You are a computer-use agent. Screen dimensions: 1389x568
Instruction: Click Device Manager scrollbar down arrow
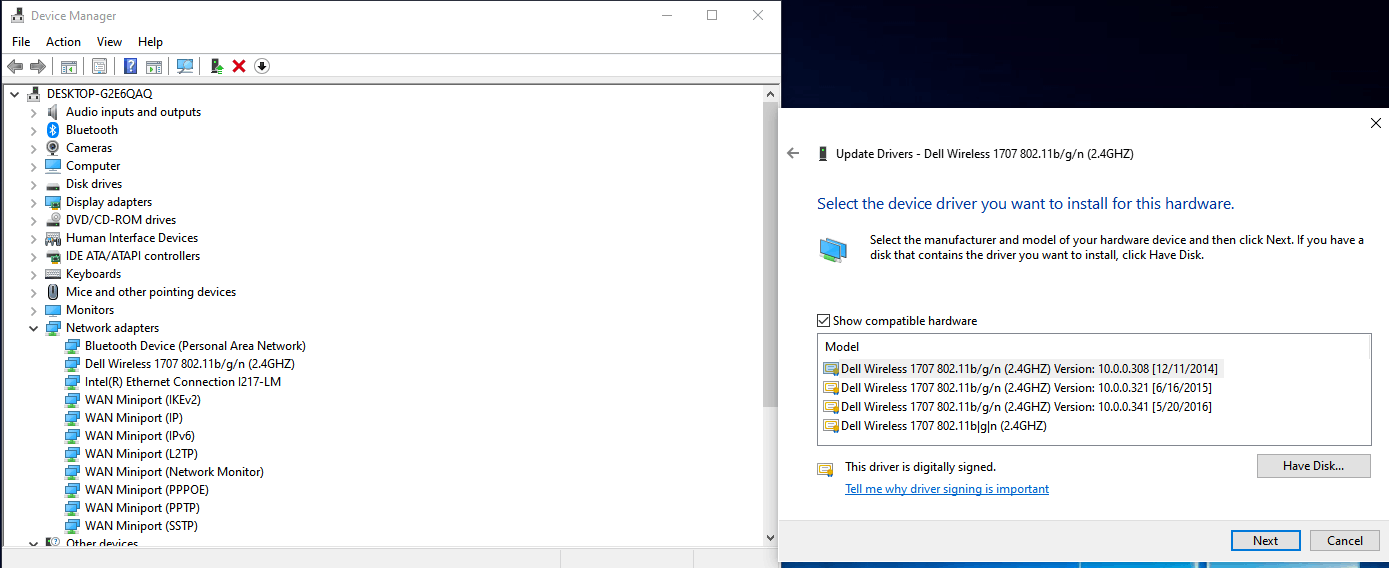coord(770,538)
